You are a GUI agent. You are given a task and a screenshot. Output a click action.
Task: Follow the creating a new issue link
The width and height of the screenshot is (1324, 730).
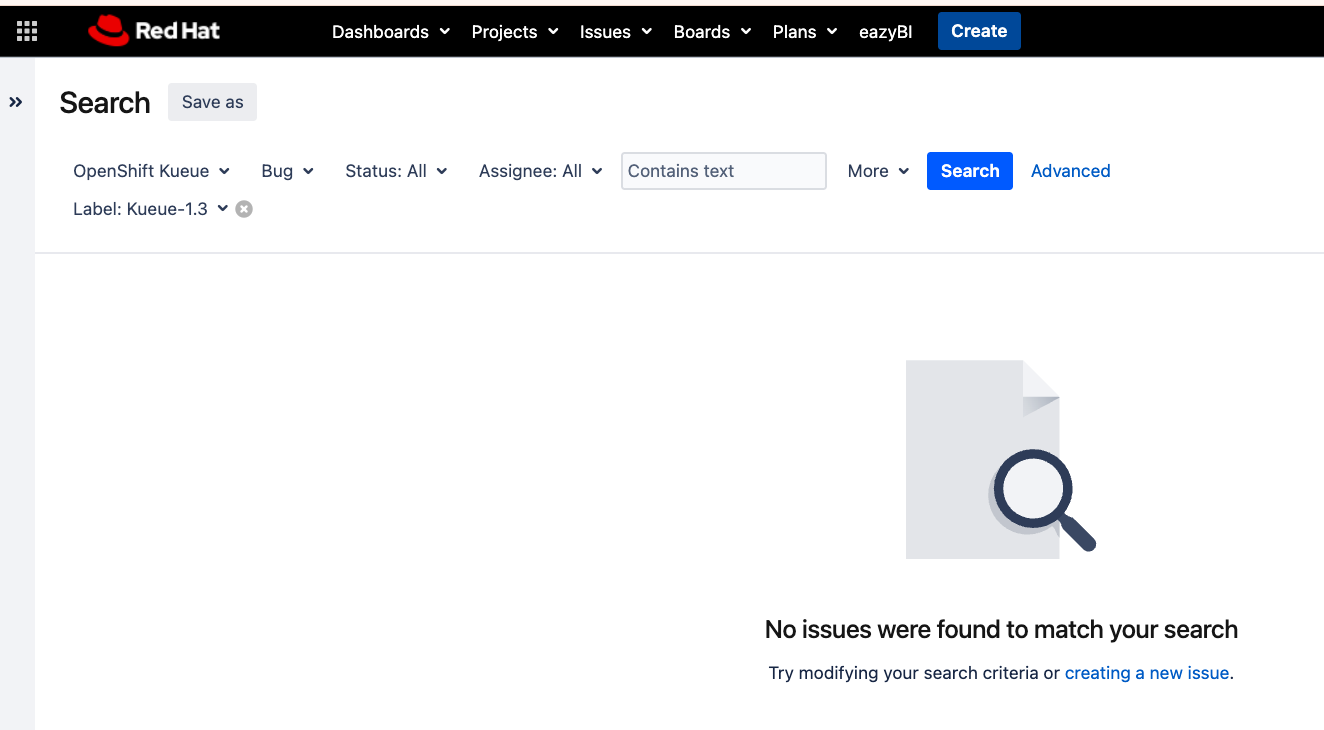(x=1147, y=673)
